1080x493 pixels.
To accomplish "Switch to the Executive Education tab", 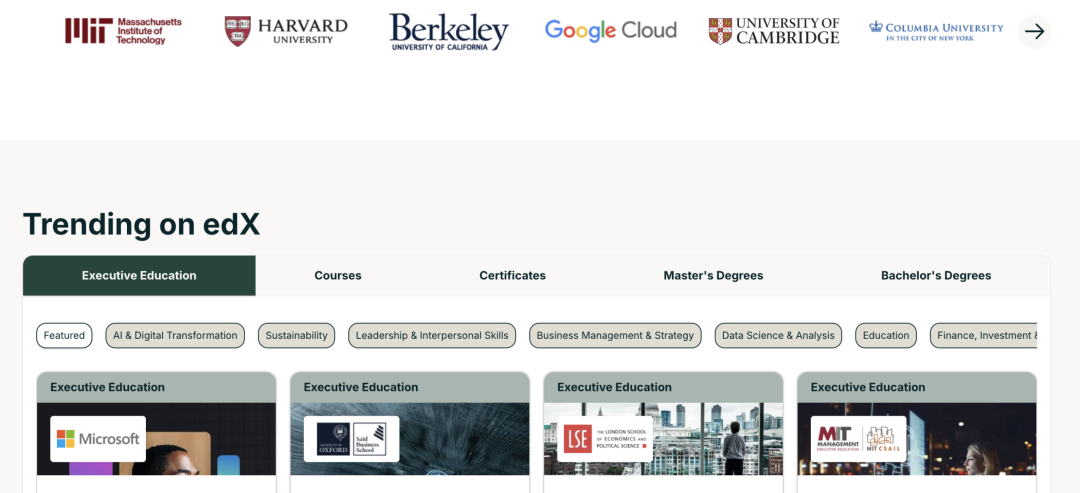I will 139,275.
